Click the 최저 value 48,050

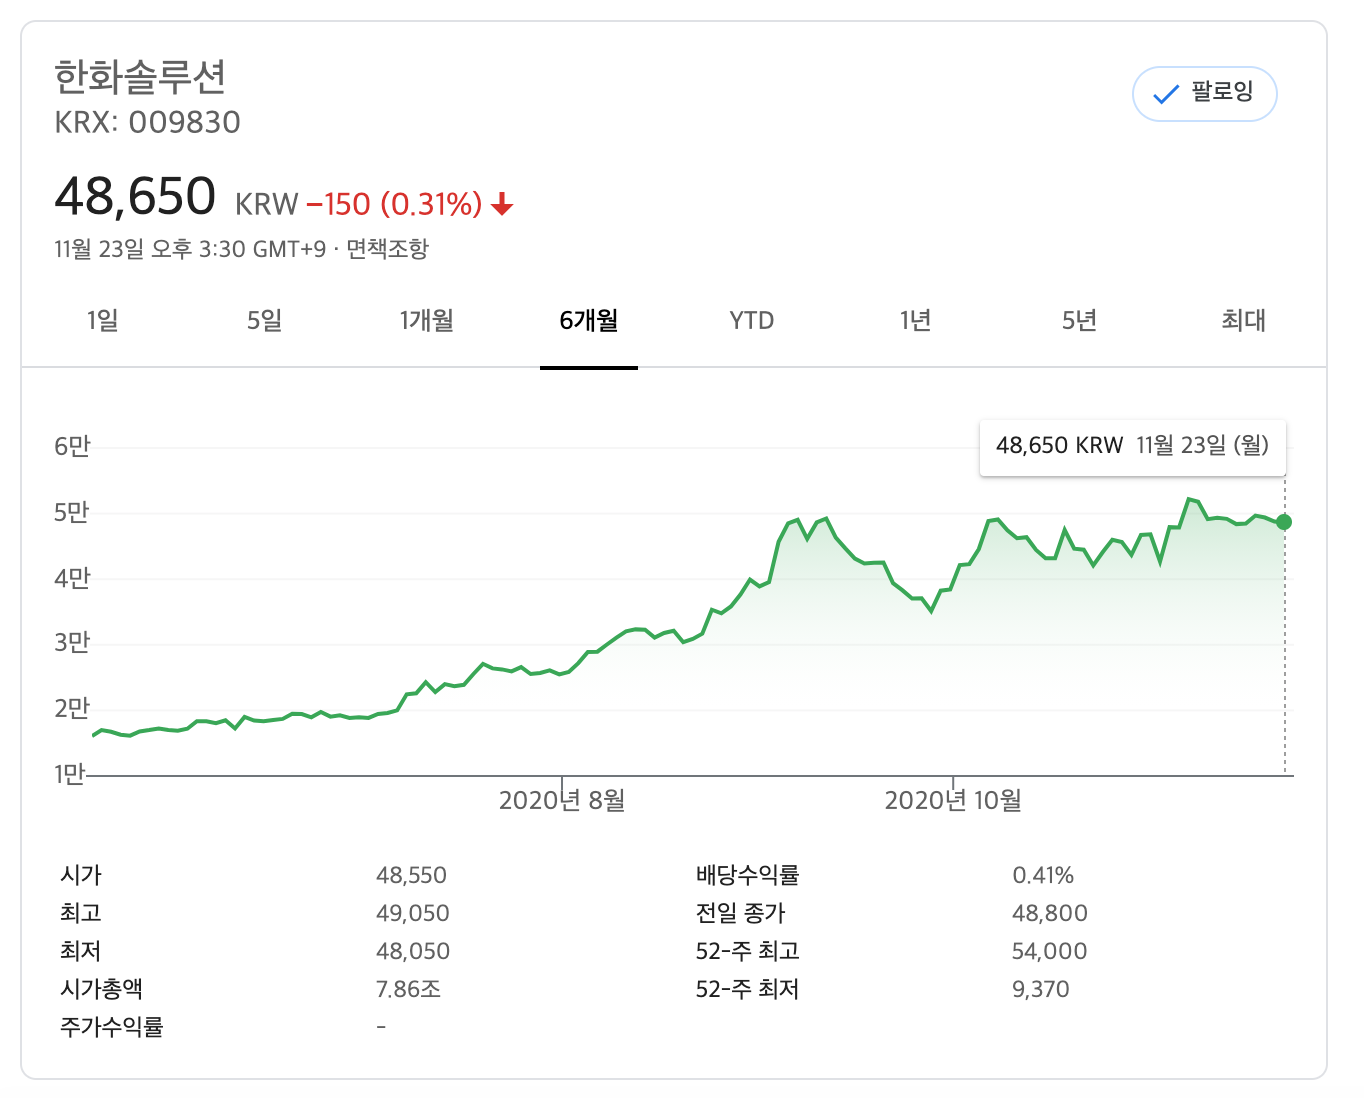point(413,952)
